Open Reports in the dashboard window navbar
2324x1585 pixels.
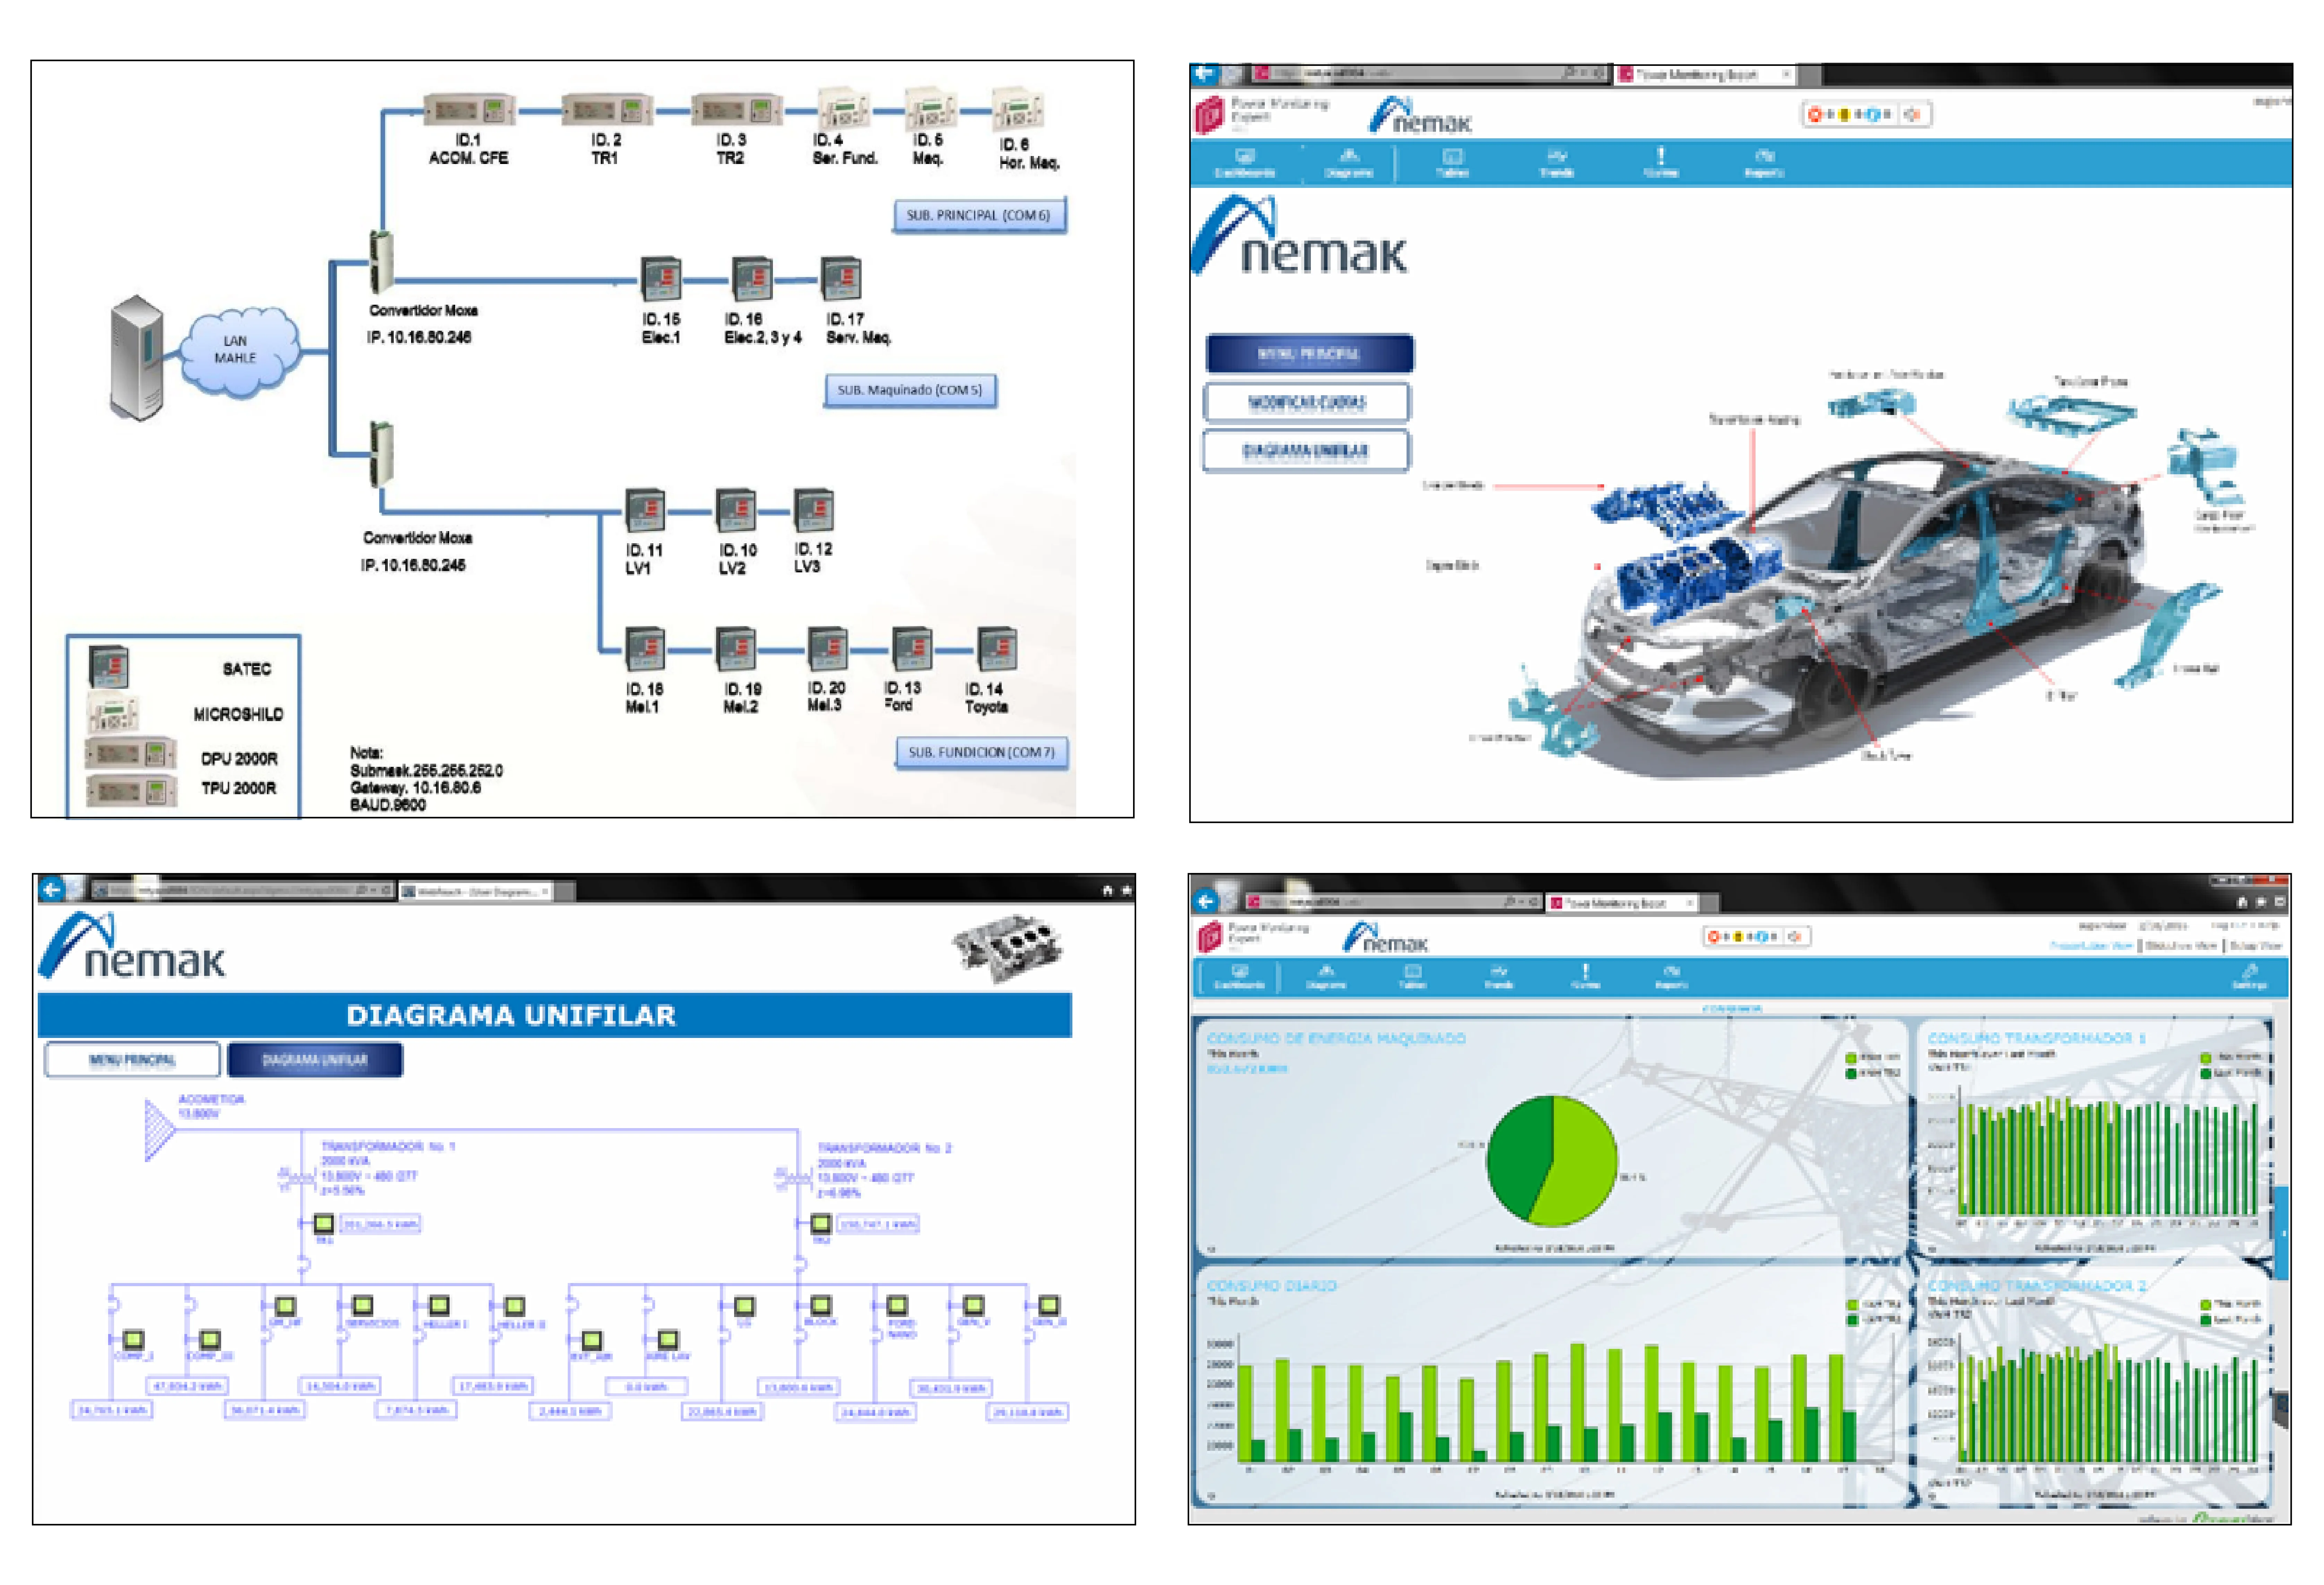tap(1671, 977)
